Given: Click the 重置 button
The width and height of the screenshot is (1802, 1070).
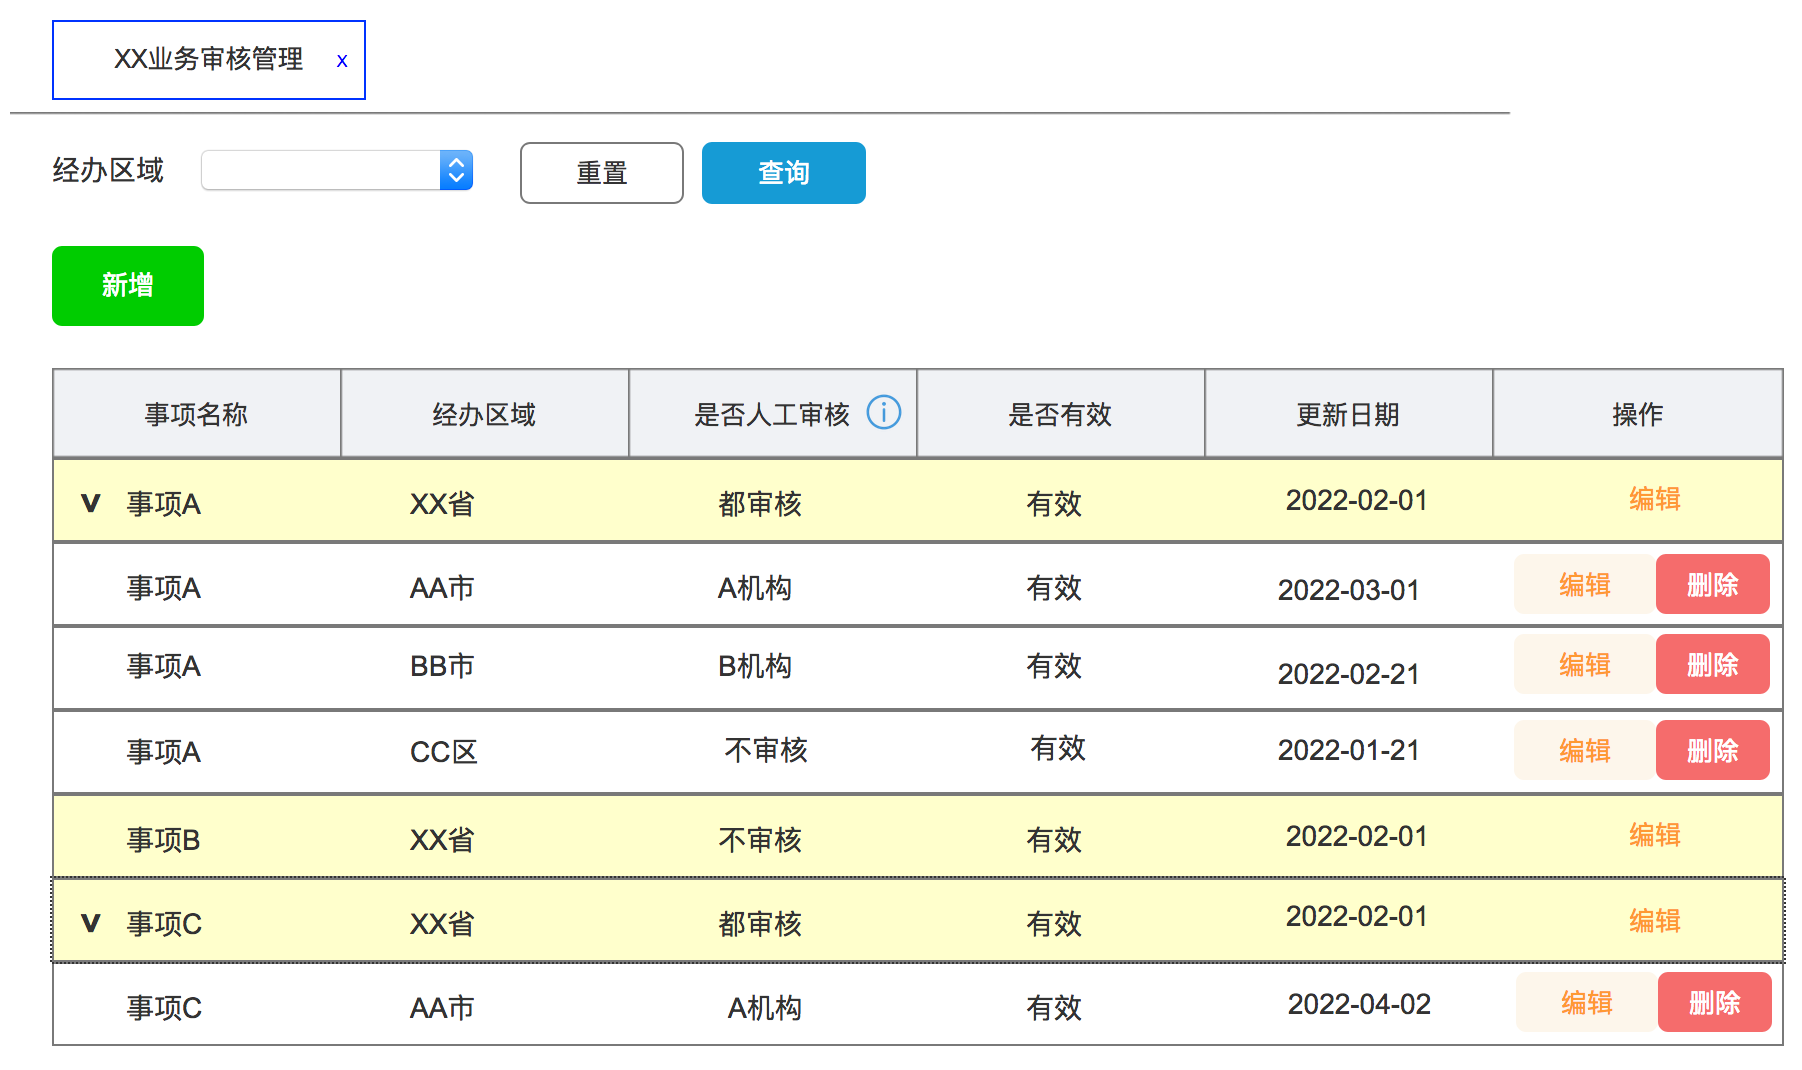Looking at the screenshot, I should 602,173.
